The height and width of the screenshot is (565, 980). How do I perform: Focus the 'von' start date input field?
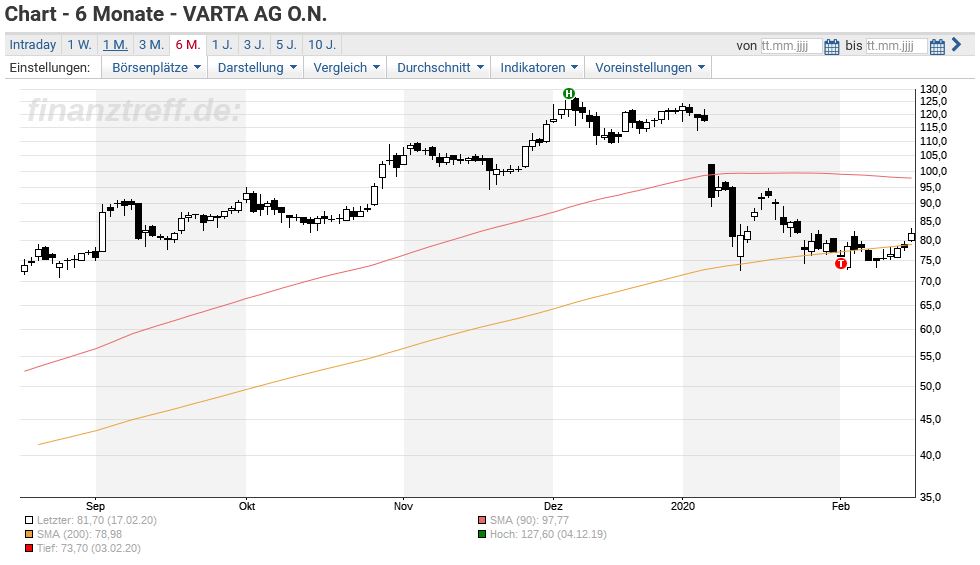tap(791, 46)
